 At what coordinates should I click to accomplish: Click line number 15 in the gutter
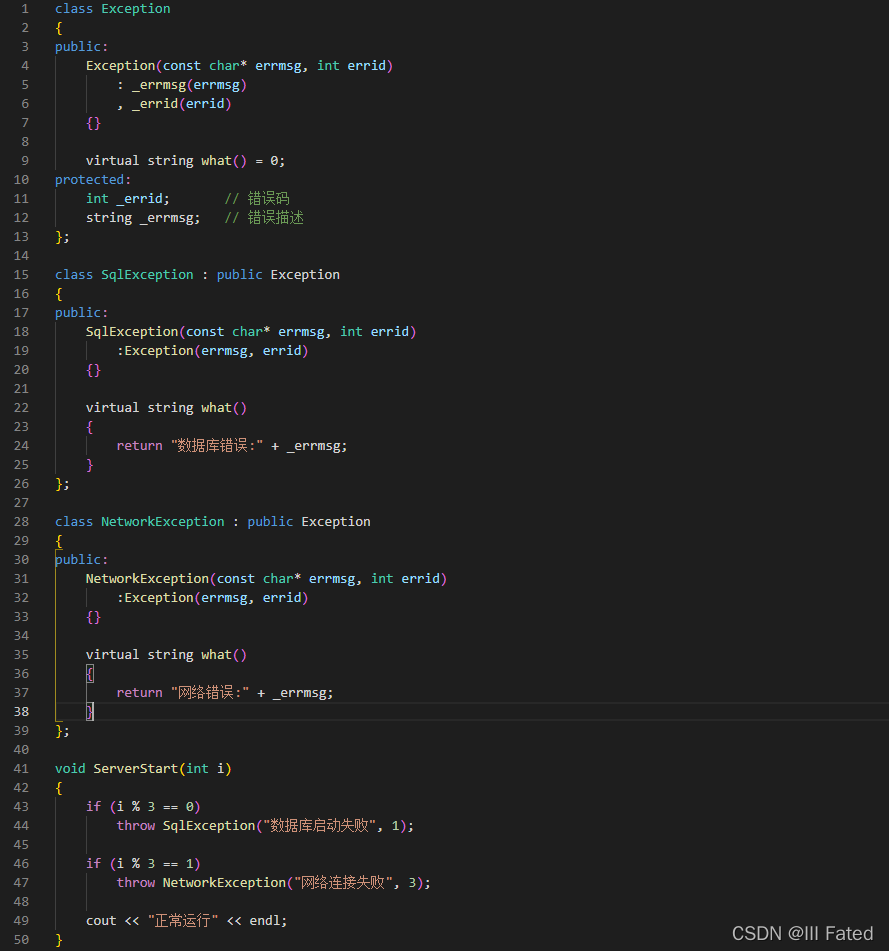(21, 275)
